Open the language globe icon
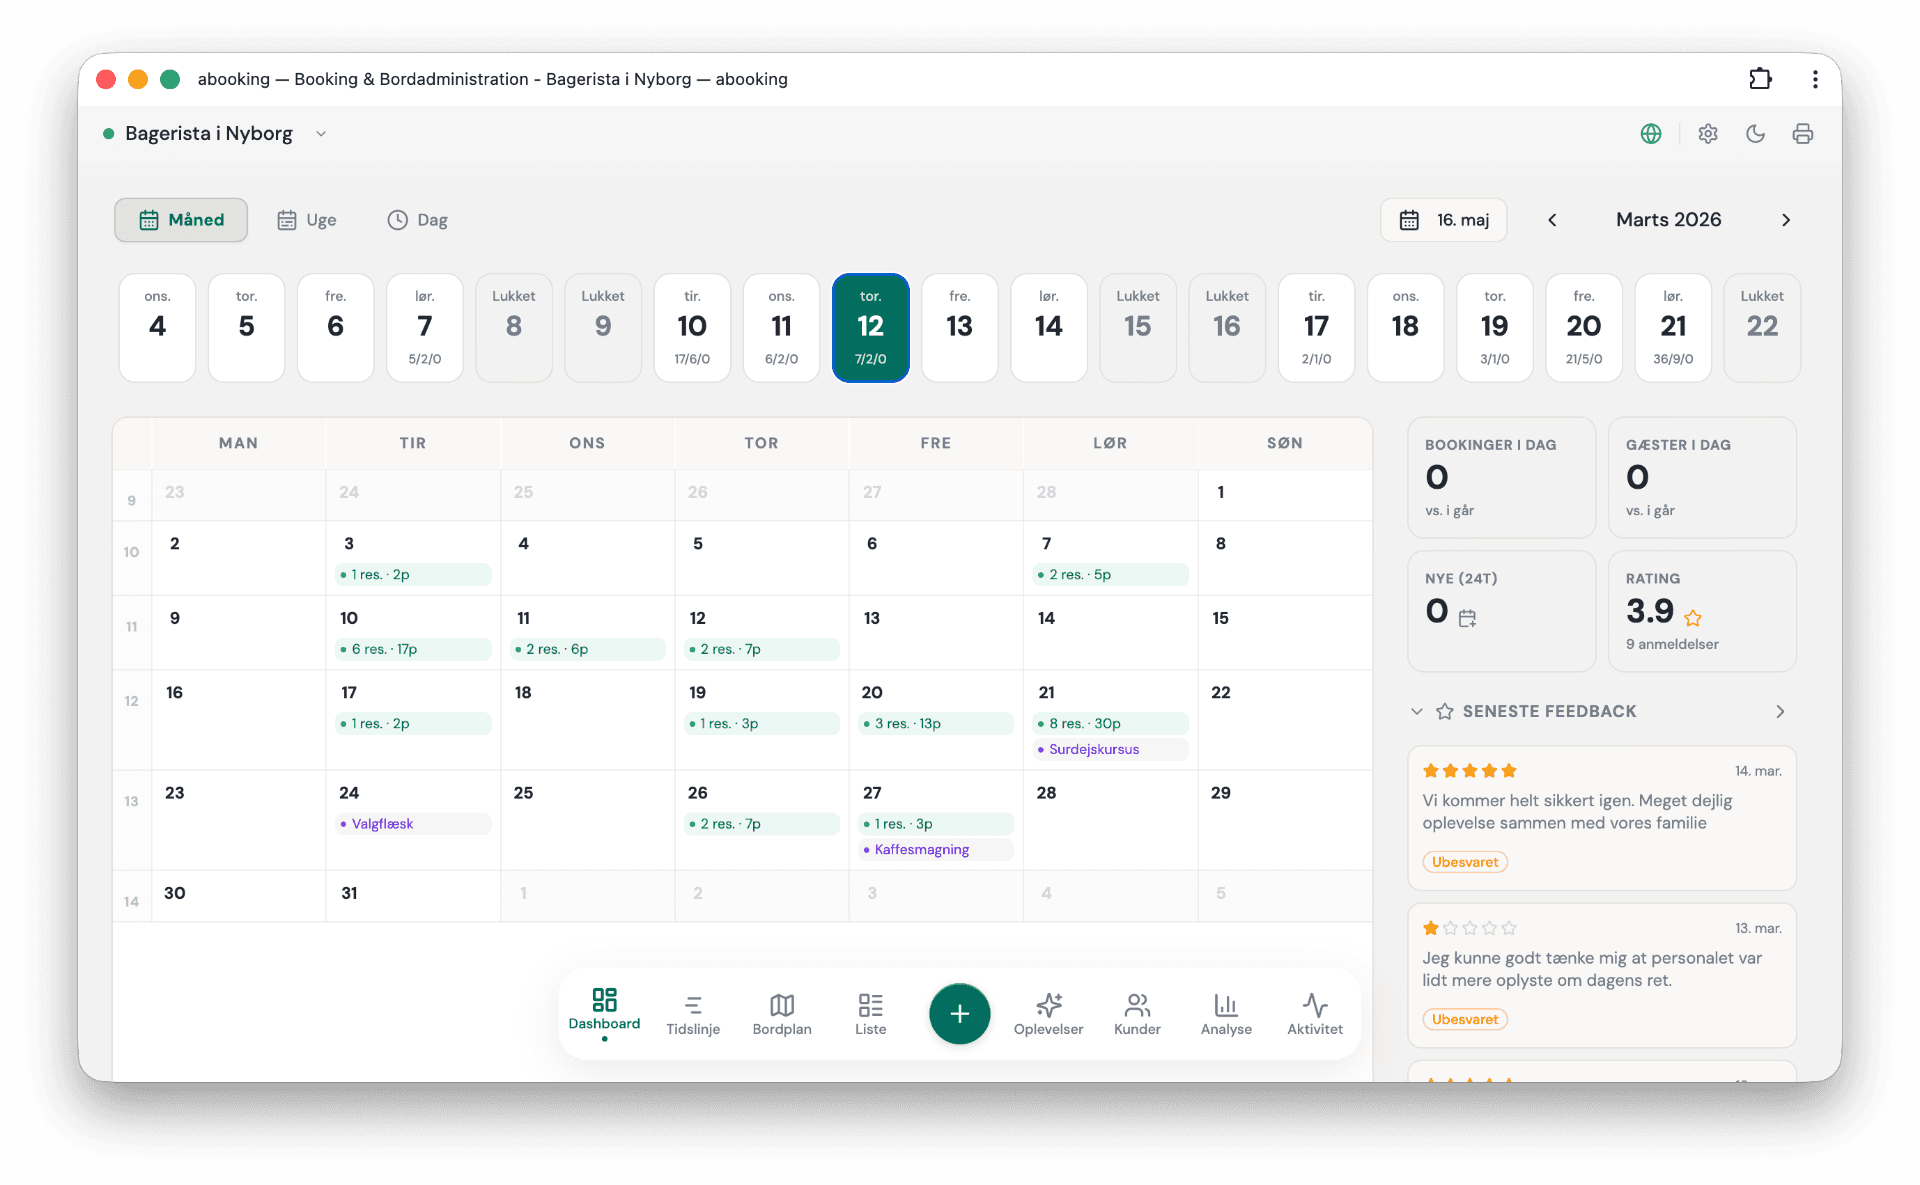This screenshot has width=1920, height=1185. coord(1651,134)
